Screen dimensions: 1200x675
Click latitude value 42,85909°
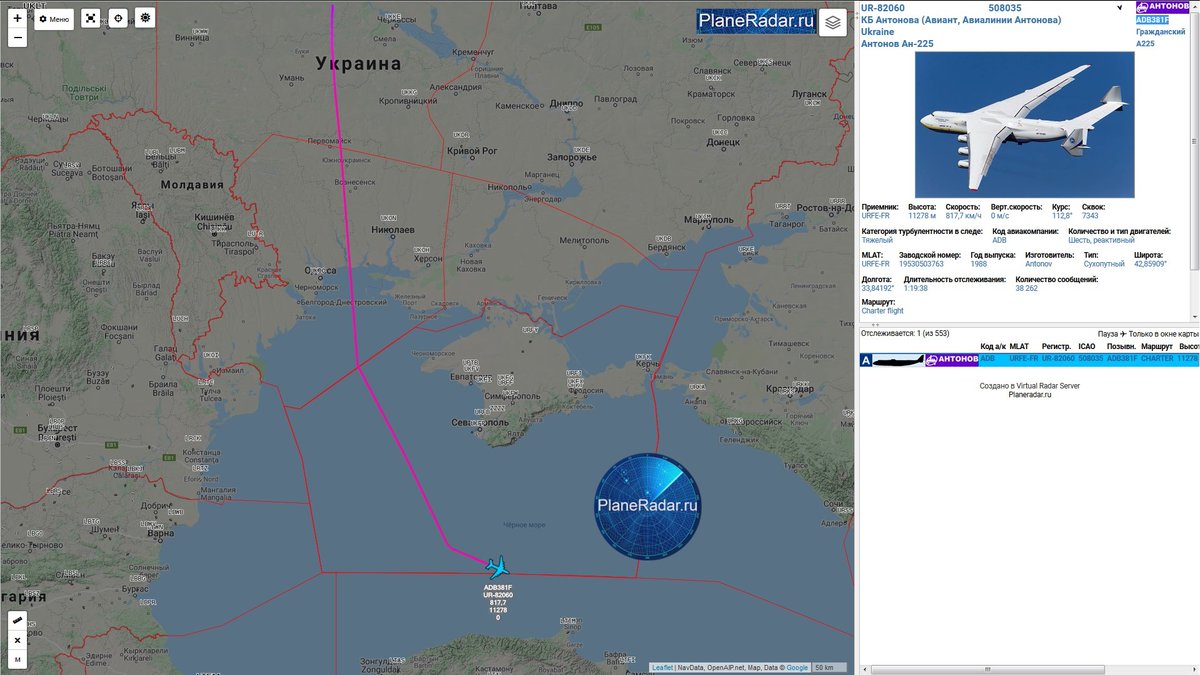(x=1152, y=264)
